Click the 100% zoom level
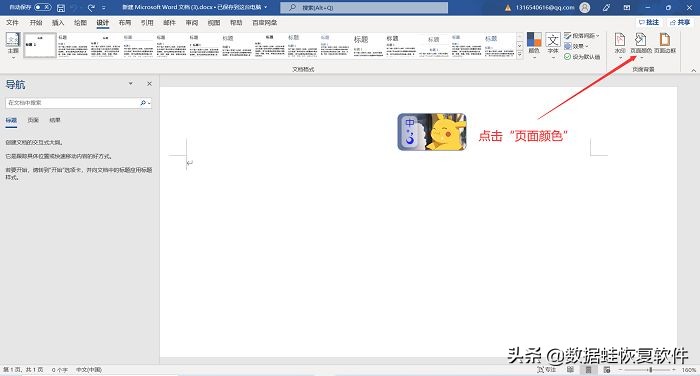The image size is (700, 376). [689, 370]
